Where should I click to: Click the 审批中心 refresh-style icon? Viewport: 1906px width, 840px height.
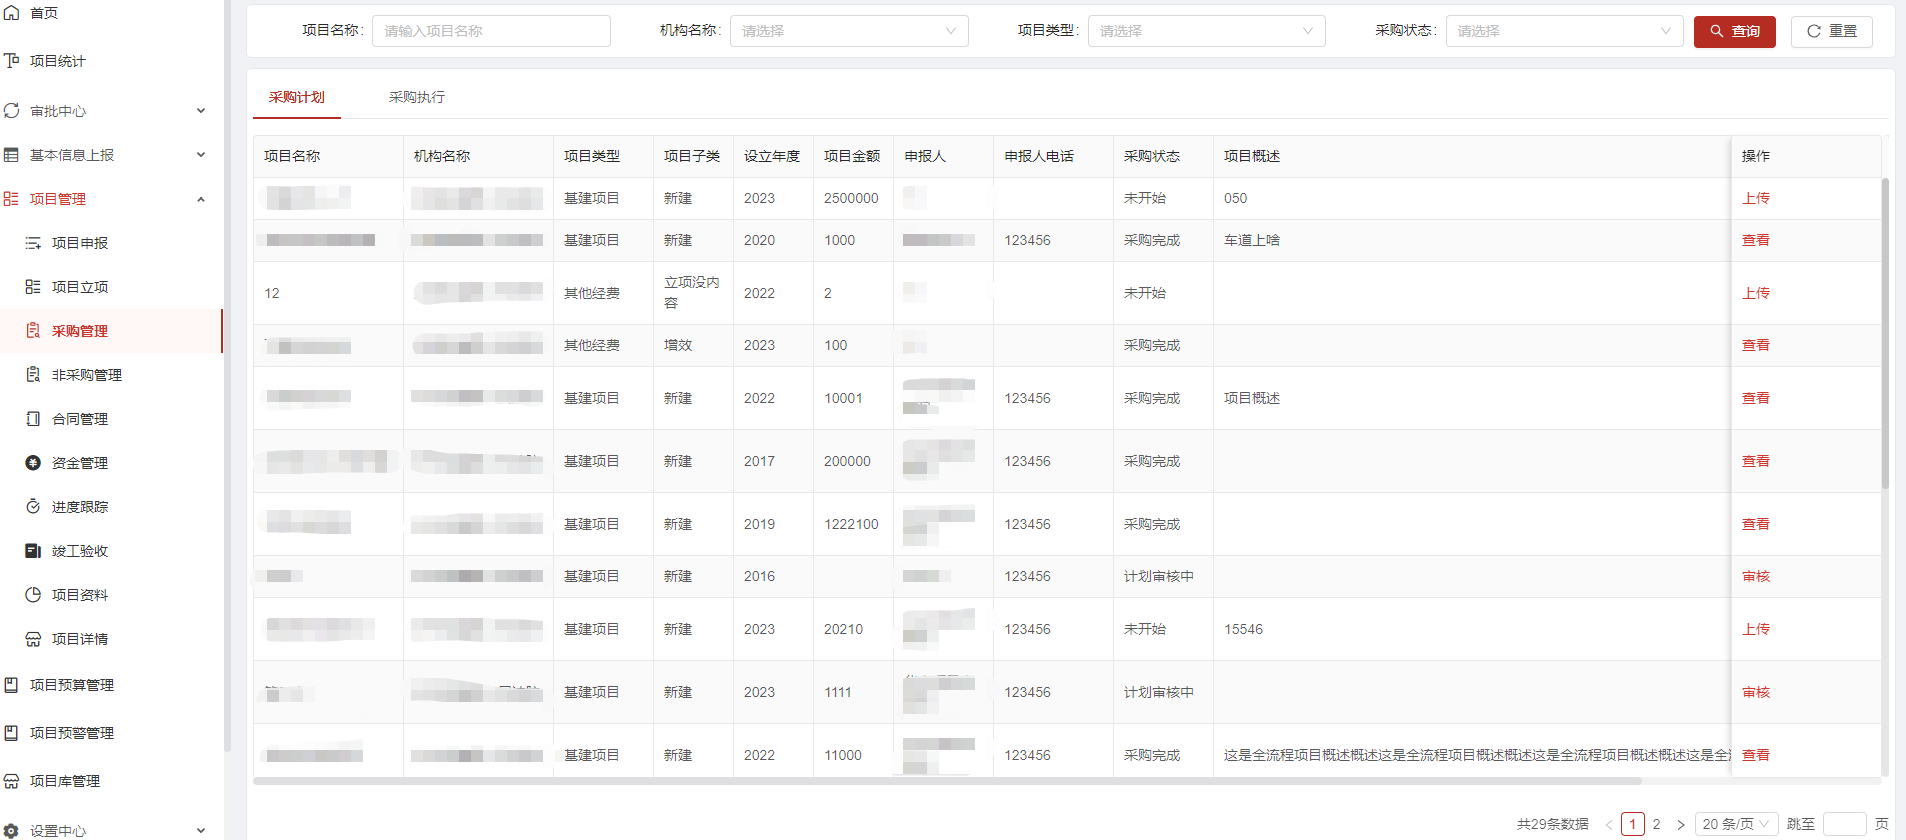[12, 111]
